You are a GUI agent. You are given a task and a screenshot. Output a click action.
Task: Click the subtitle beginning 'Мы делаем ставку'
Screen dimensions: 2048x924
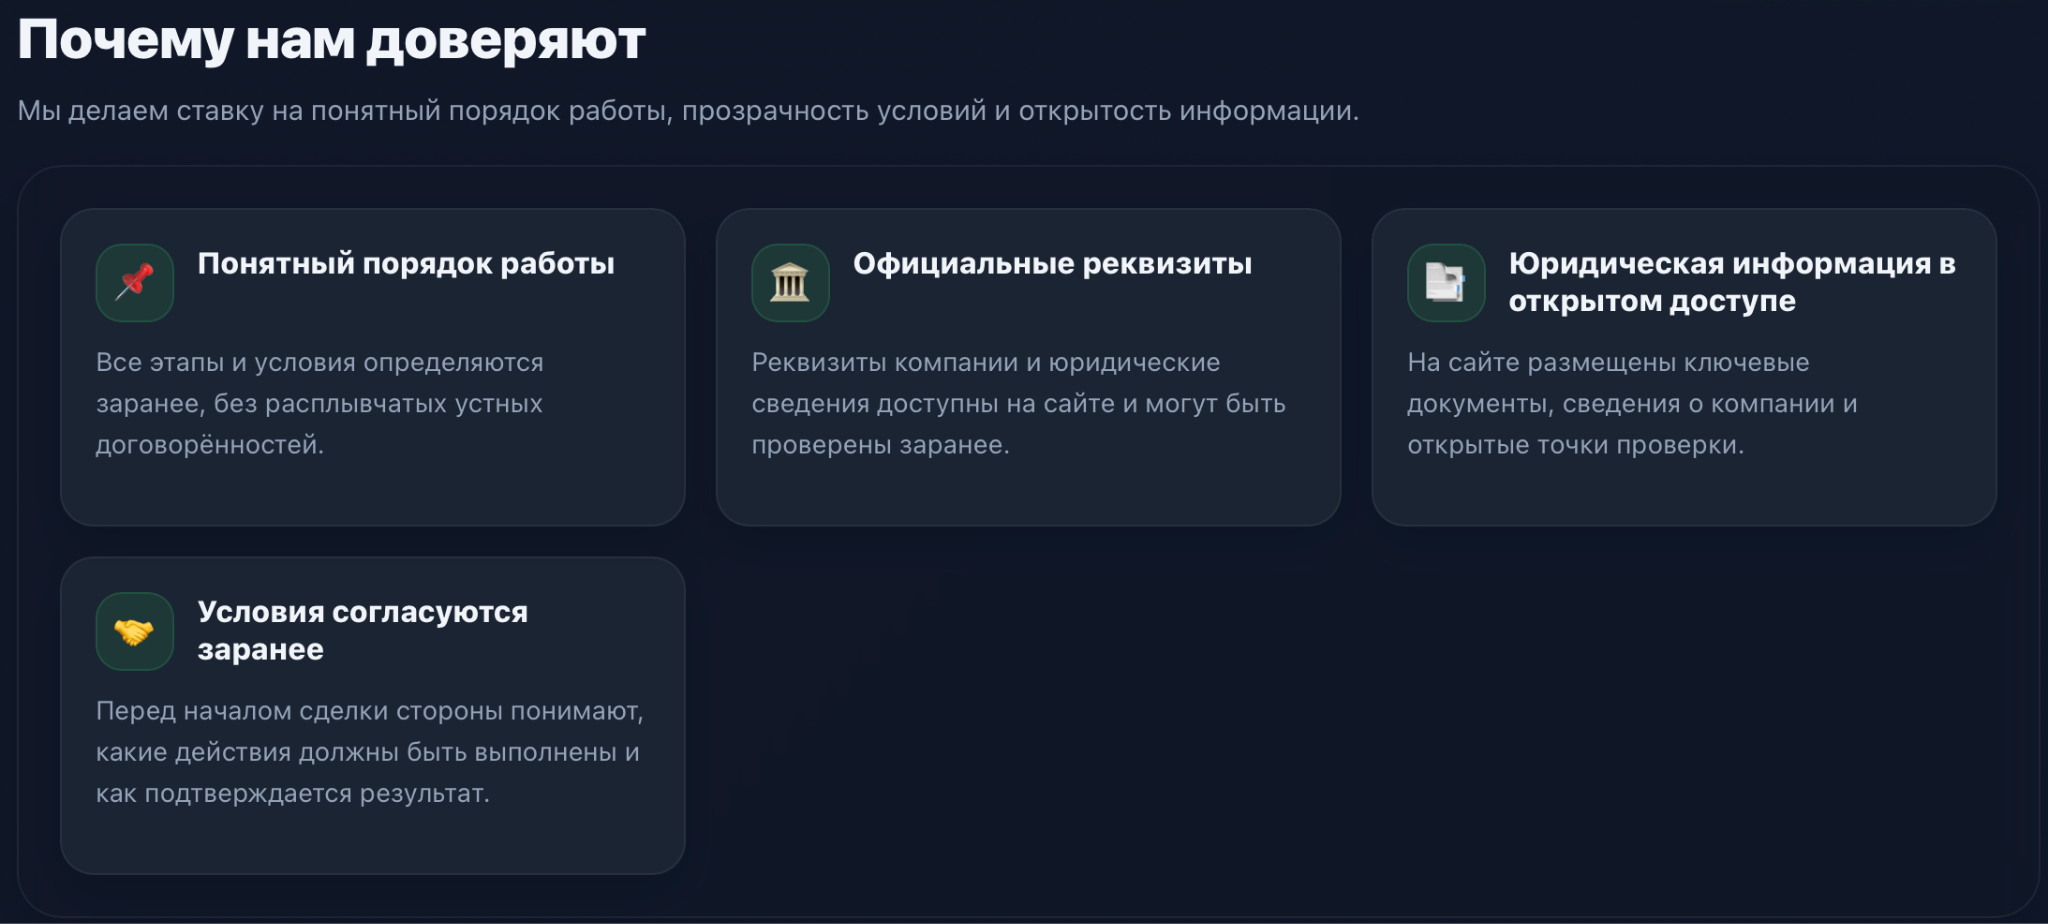pos(688,111)
